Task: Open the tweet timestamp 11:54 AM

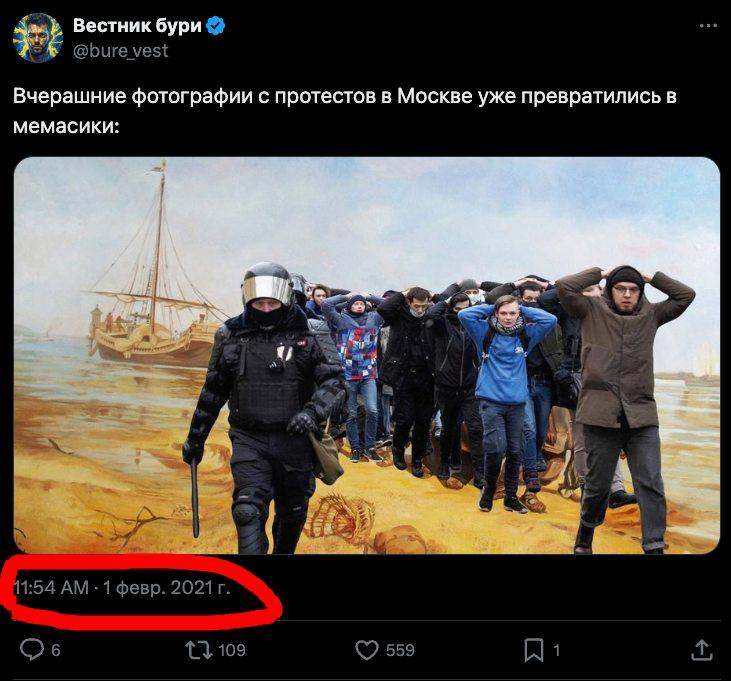Action: (51, 588)
